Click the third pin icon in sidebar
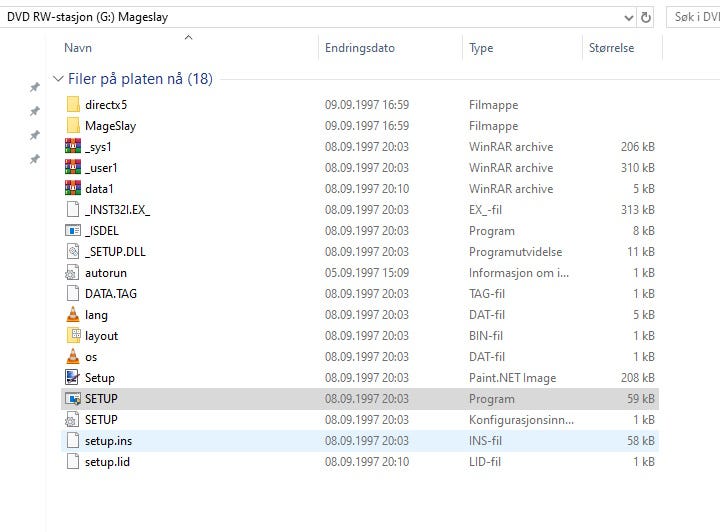 click(x=34, y=135)
